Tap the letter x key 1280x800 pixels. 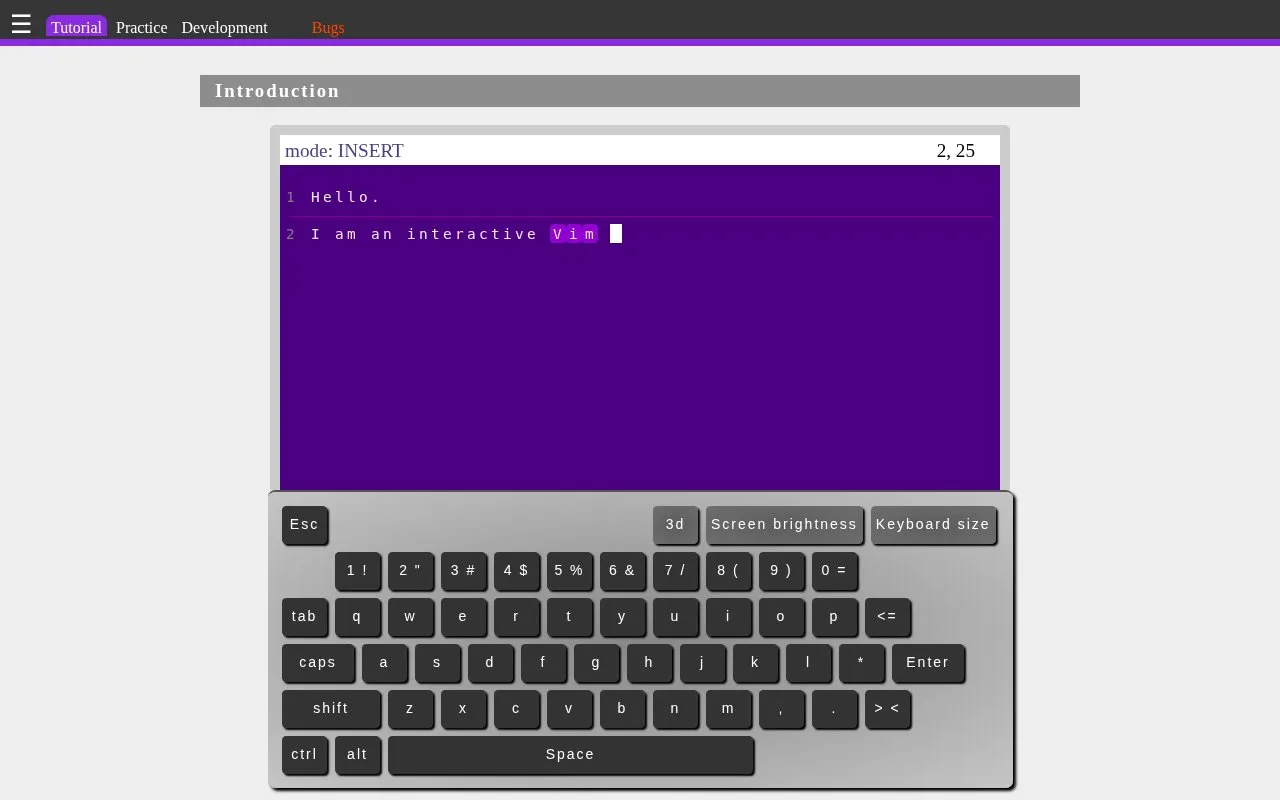coord(463,709)
